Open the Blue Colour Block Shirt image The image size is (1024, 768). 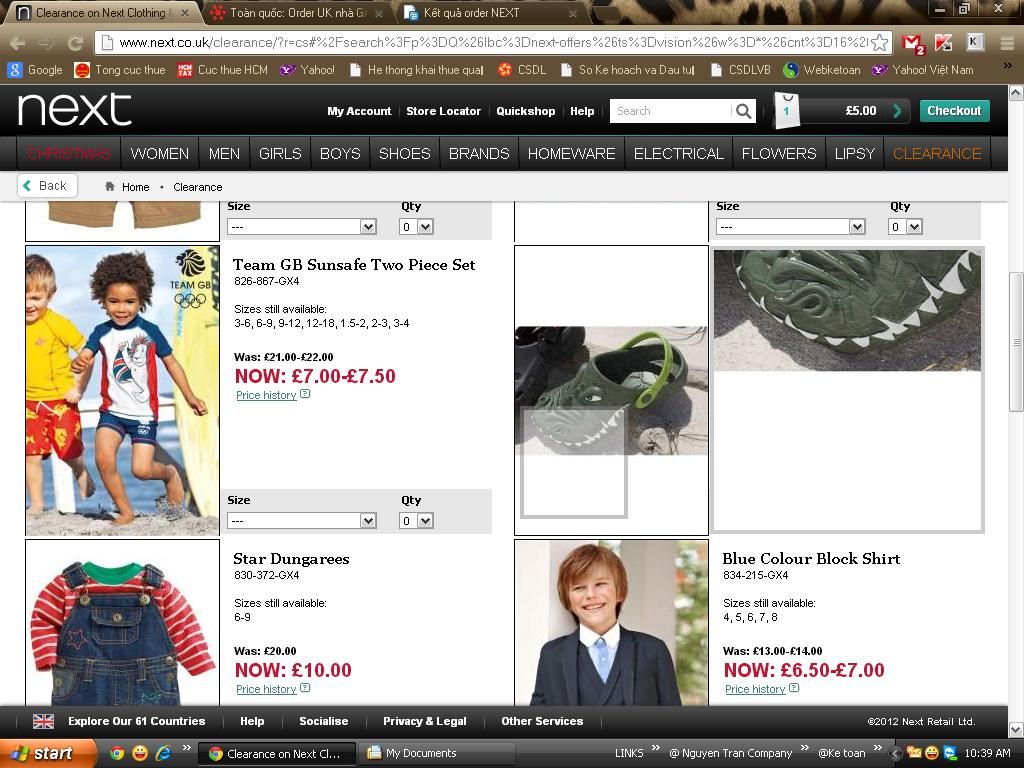click(x=611, y=623)
